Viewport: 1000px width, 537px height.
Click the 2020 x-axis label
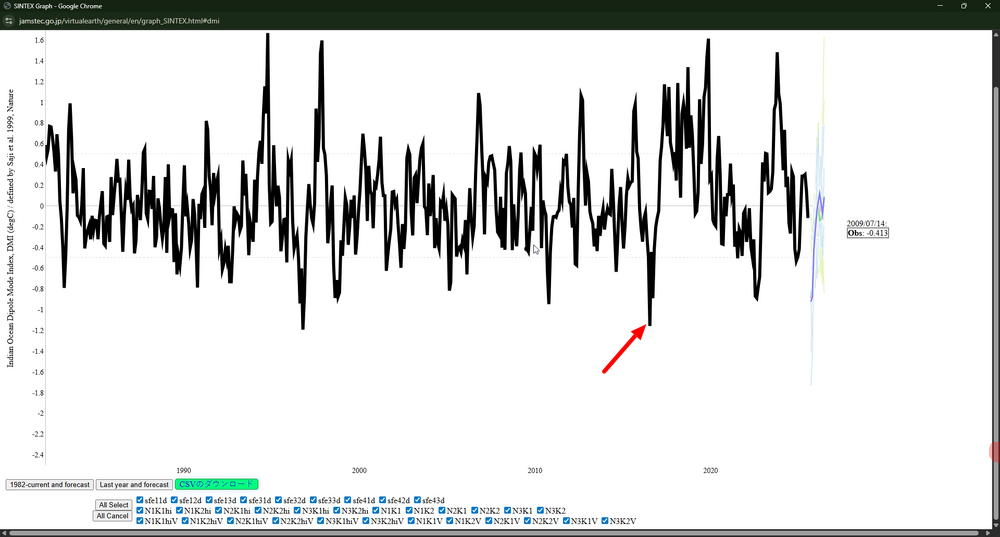pos(710,471)
